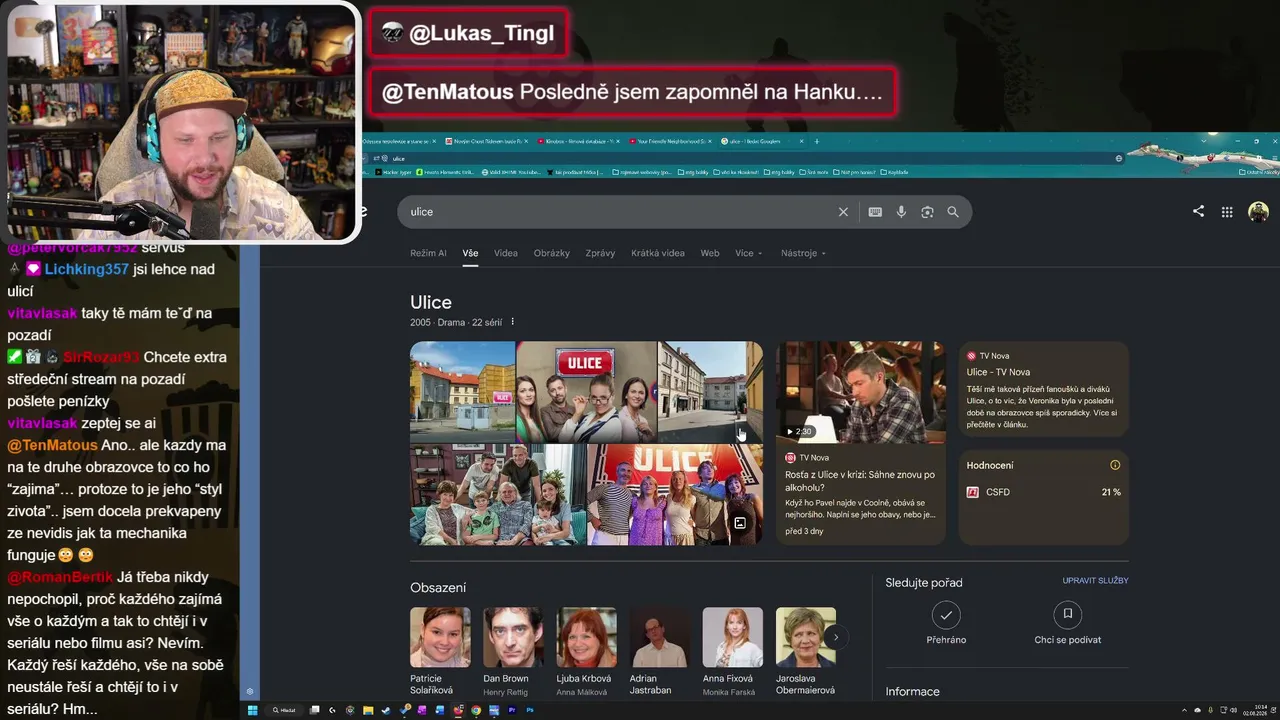This screenshot has height=720, width=1280.
Task: Switch to the Web results tab
Action: (710, 253)
